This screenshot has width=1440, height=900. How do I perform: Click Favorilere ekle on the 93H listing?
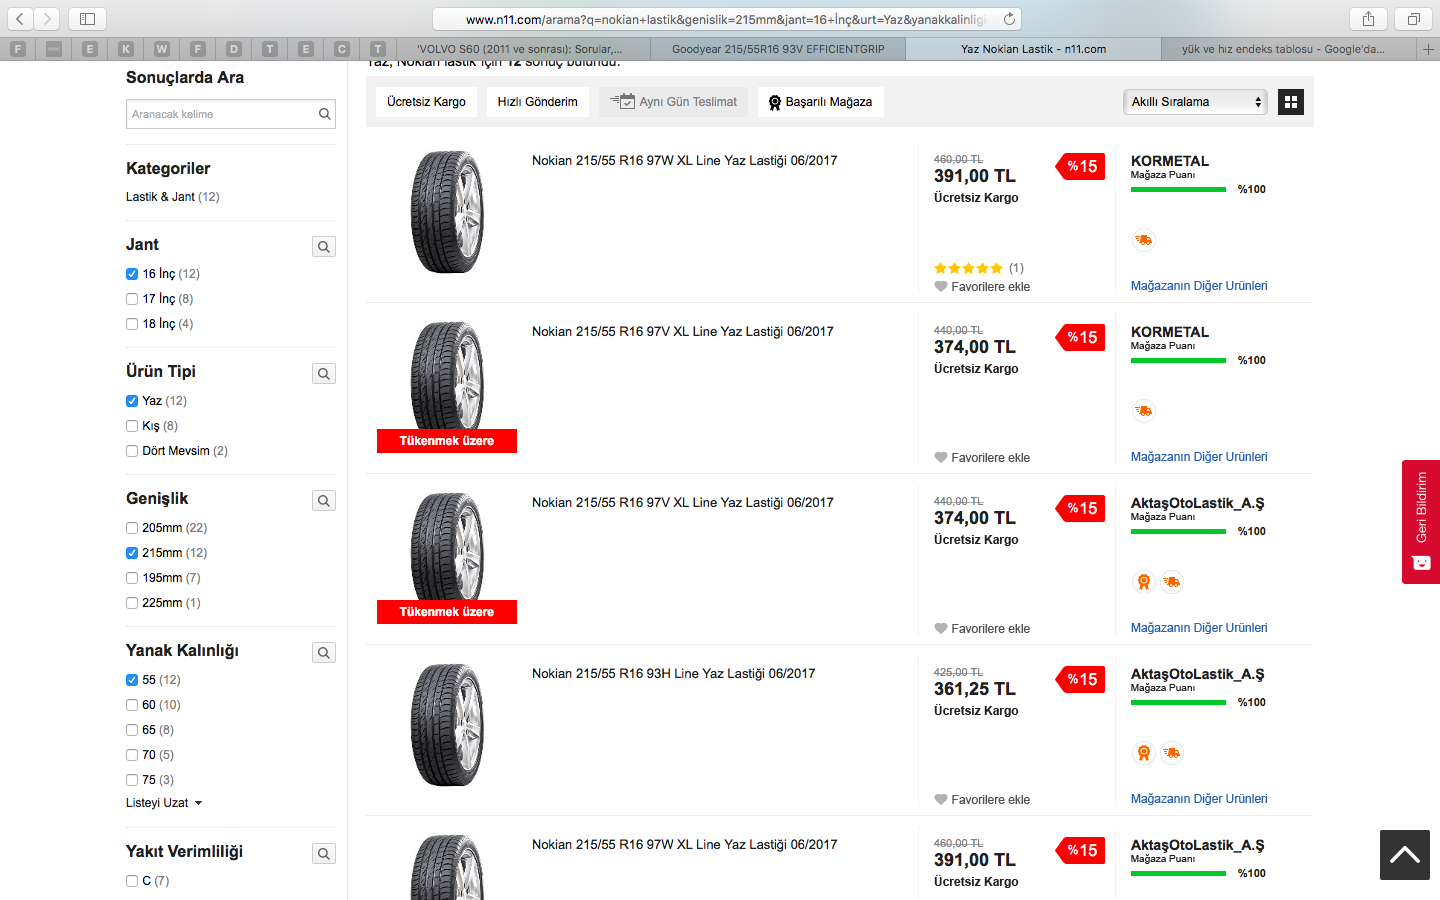[990, 800]
